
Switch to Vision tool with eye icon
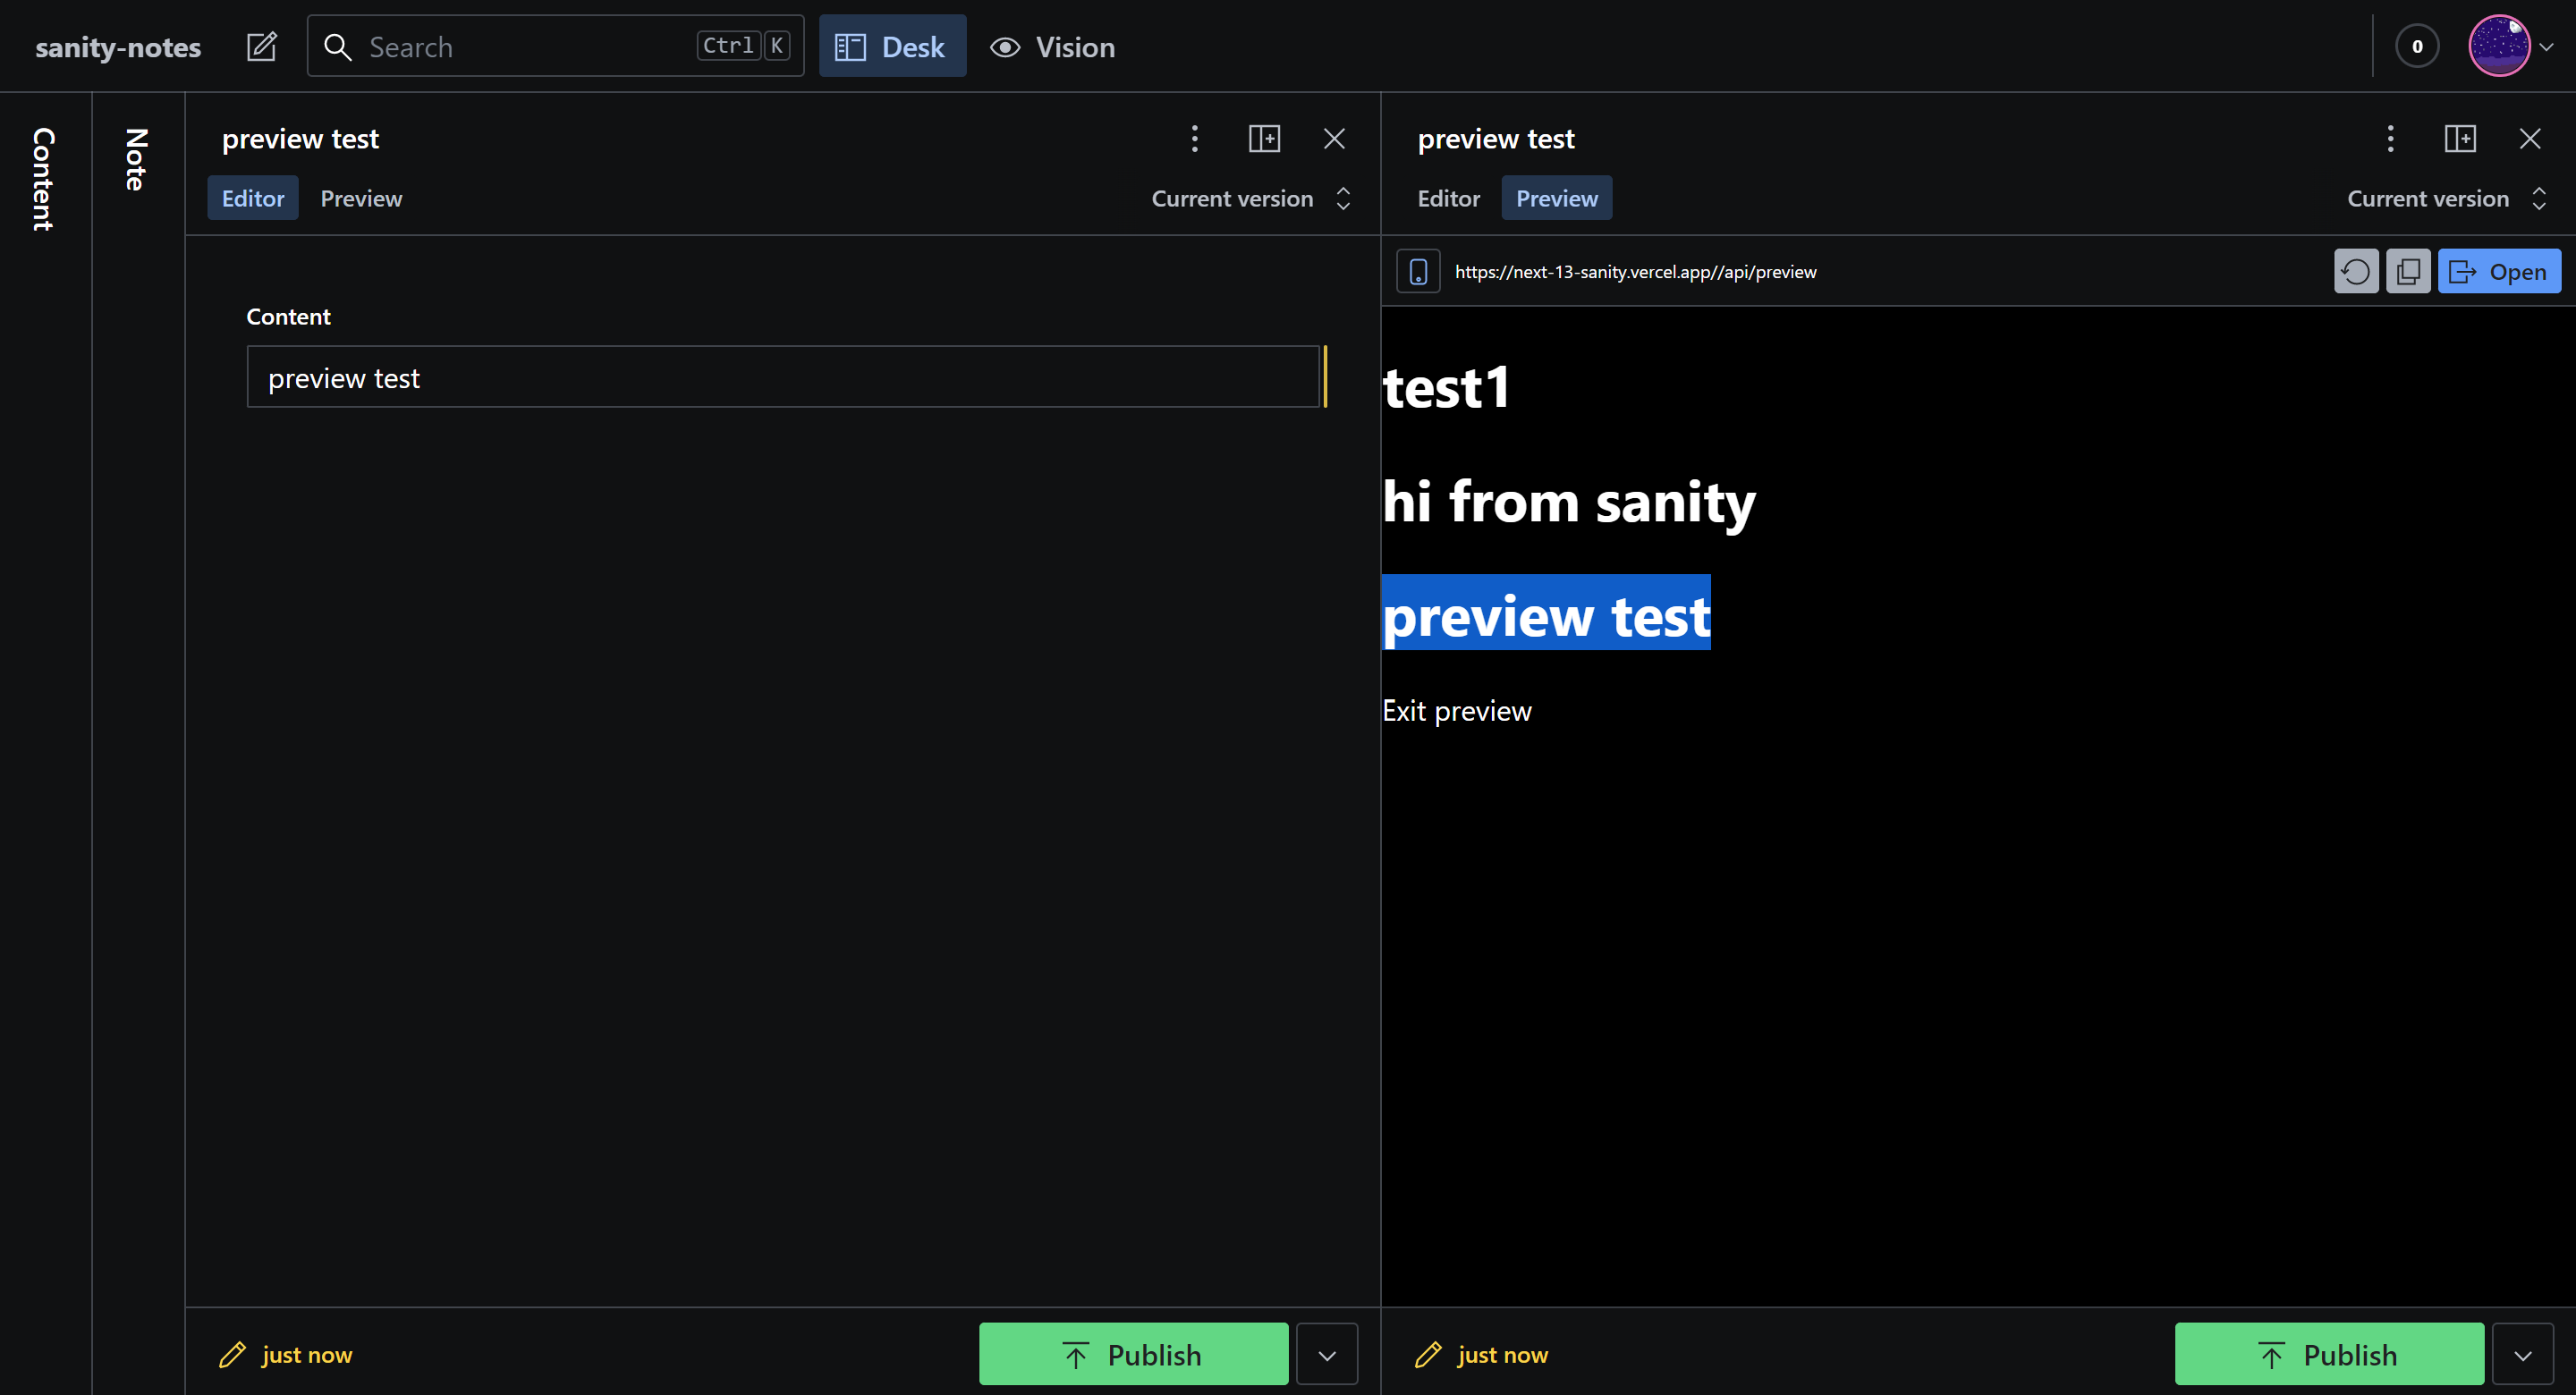(1052, 47)
